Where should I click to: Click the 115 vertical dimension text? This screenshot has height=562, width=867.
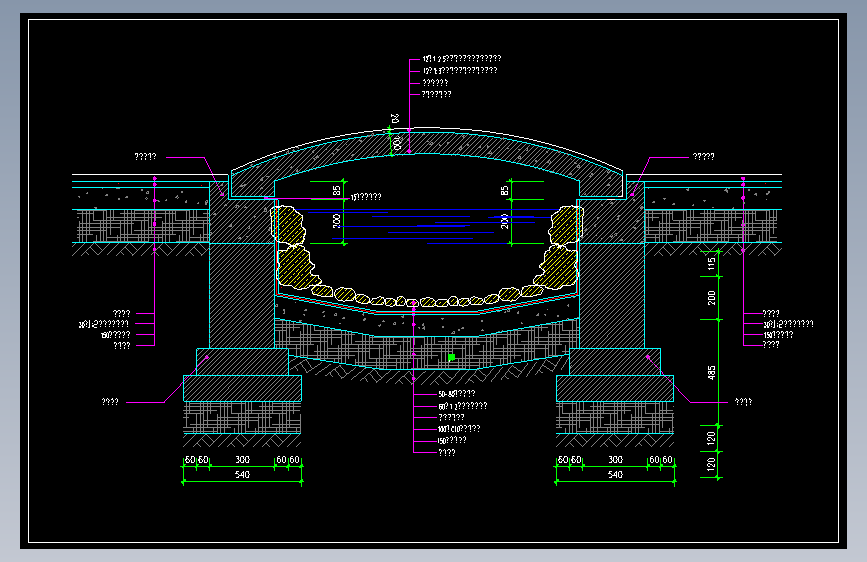click(x=712, y=264)
